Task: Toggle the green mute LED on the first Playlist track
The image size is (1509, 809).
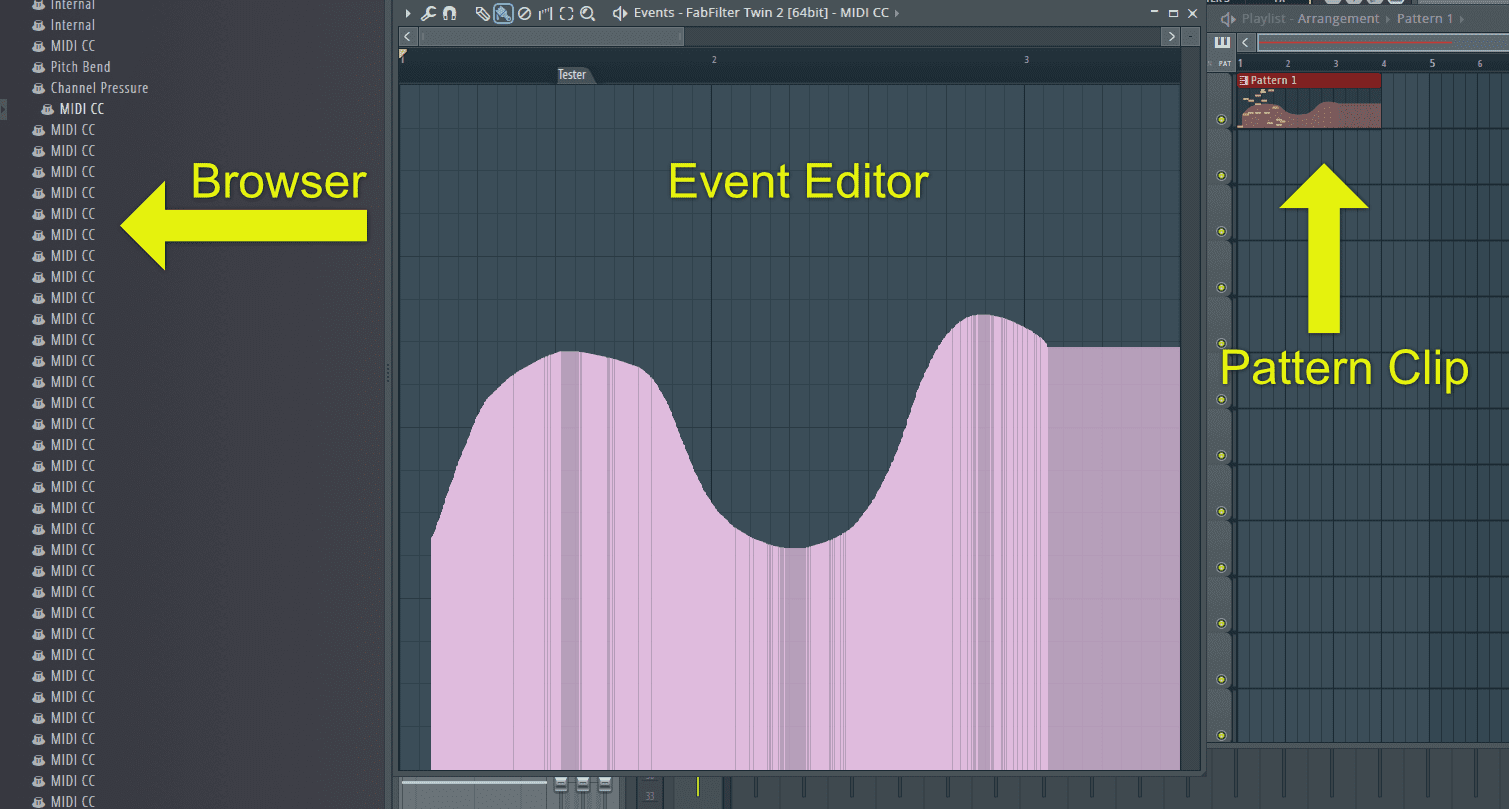Action: coord(1221,119)
